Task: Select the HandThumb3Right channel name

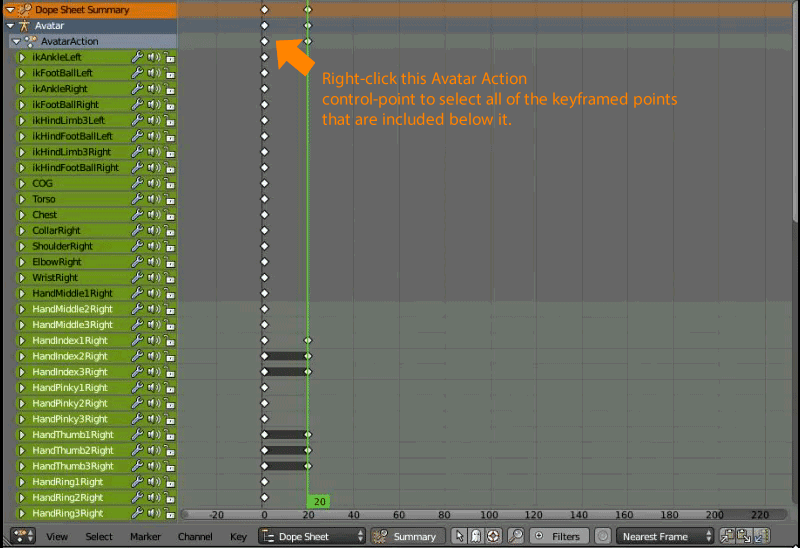Action: tap(72, 466)
